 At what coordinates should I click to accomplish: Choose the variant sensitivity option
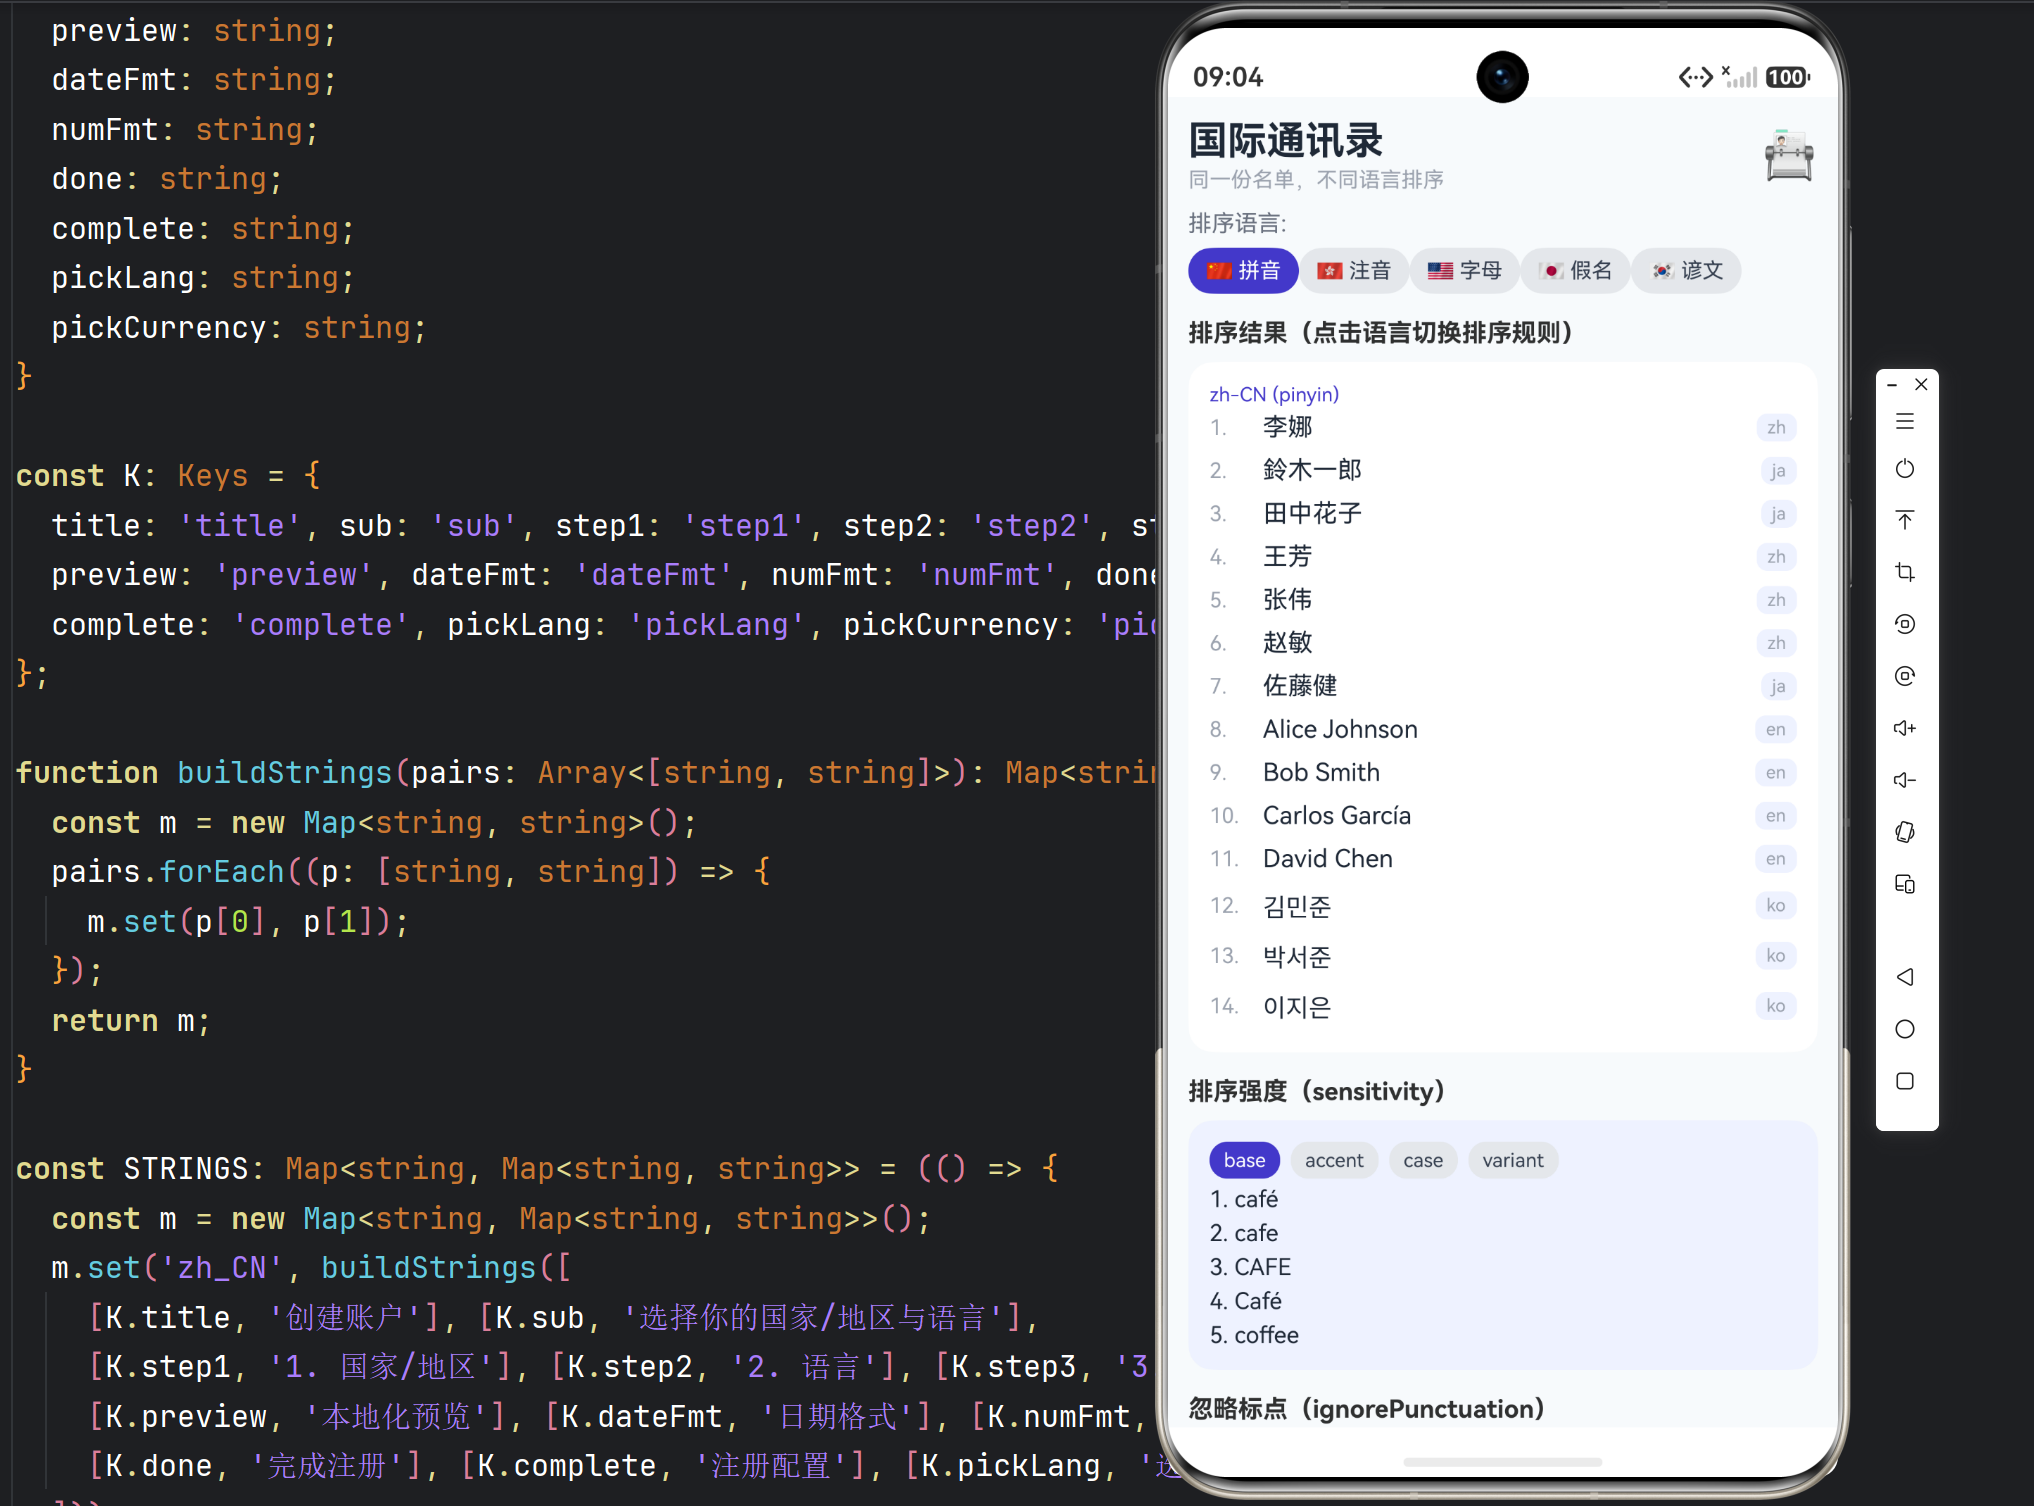1512,1160
